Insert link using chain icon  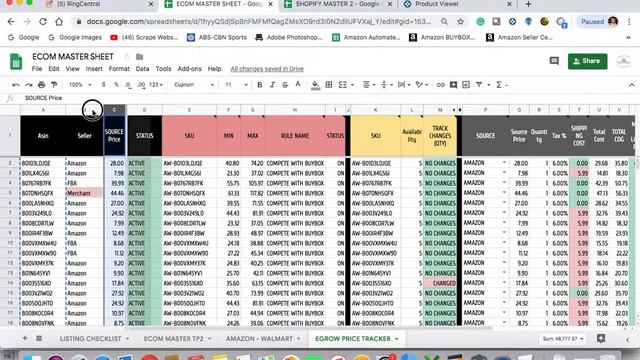[440, 85]
